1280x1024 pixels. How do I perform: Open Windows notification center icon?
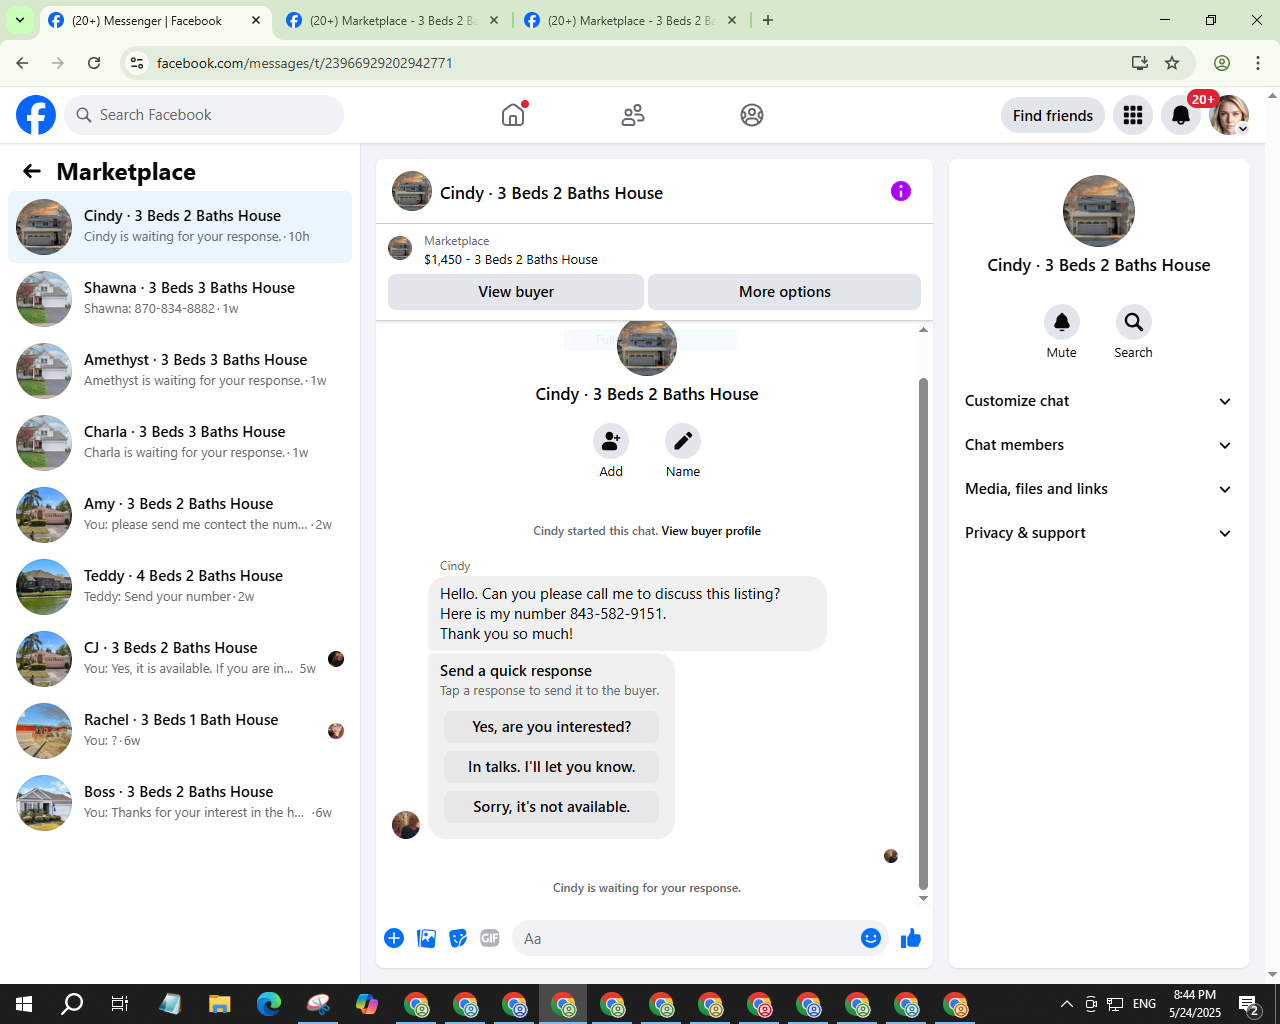[1249, 1004]
